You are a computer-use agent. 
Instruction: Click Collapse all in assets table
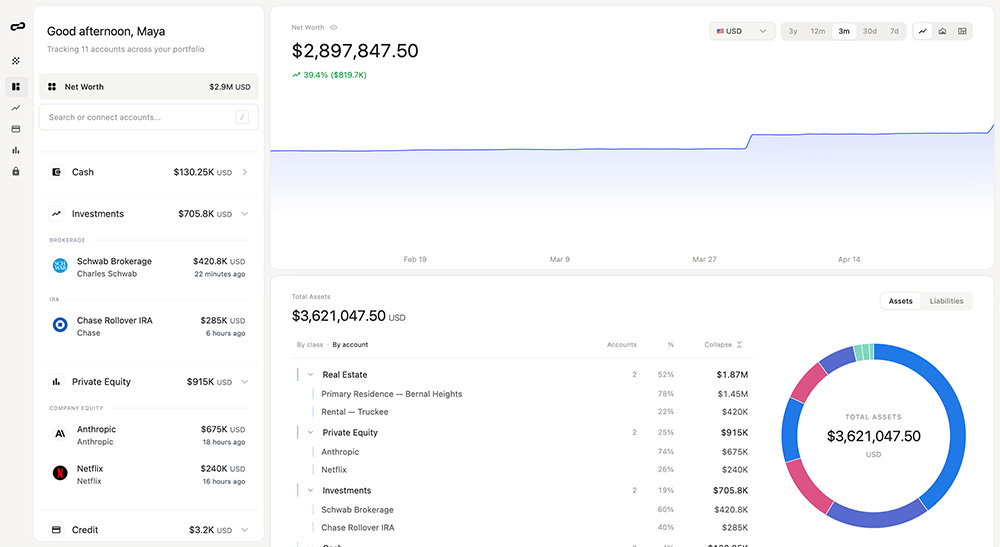(x=723, y=345)
